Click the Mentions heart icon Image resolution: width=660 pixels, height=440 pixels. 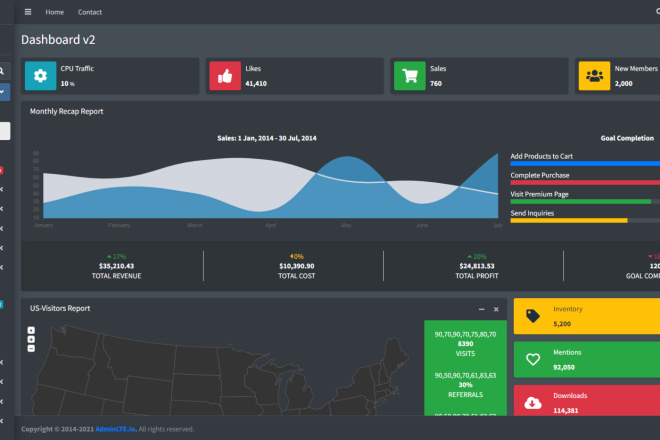click(533, 359)
